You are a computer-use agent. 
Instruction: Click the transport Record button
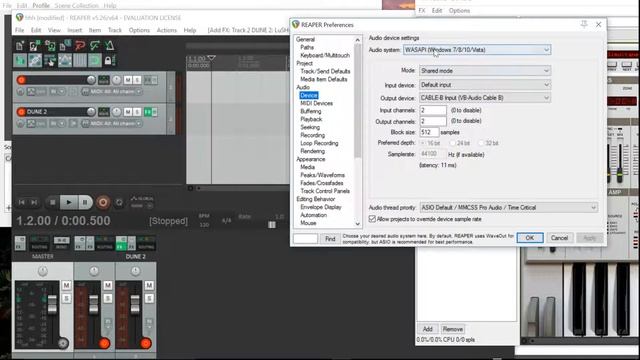click(103, 202)
